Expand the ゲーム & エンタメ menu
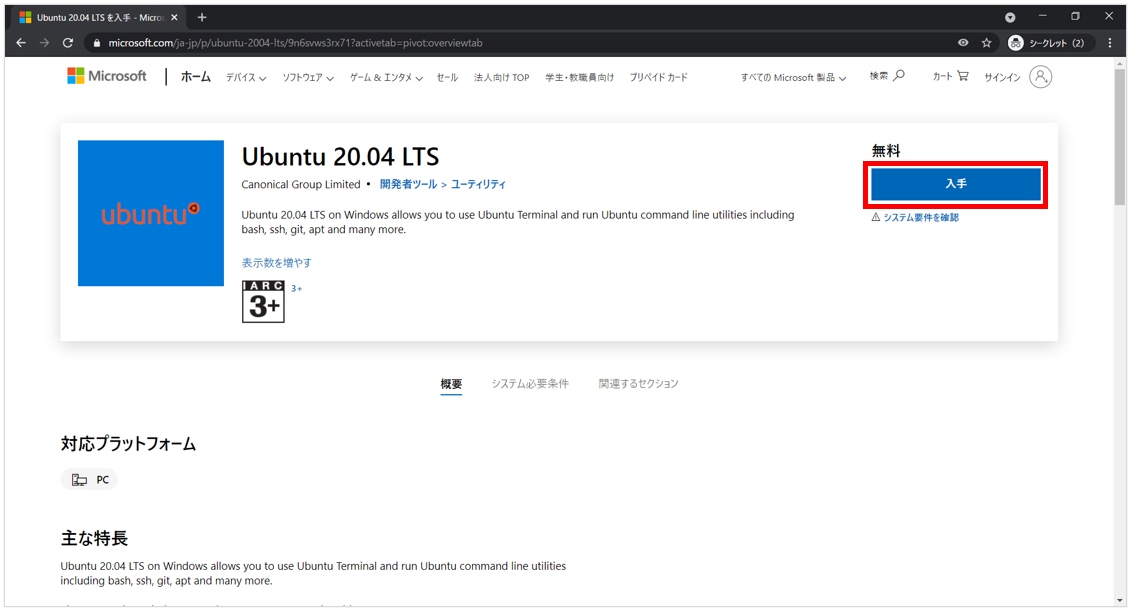1133x613 pixels. [386, 77]
